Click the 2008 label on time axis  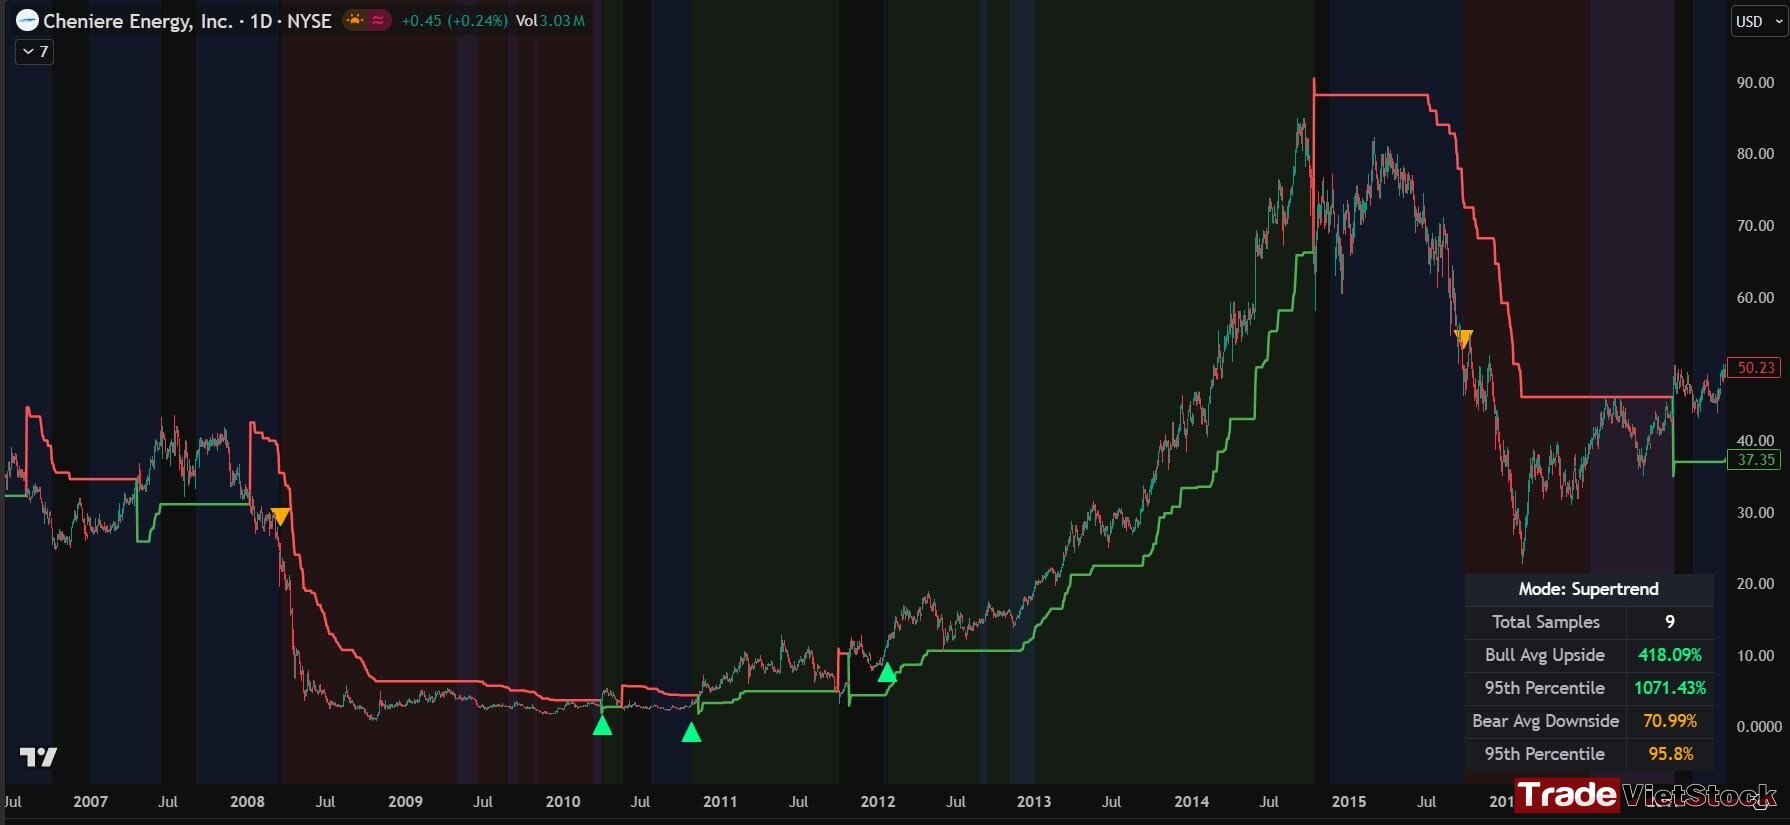247,802
